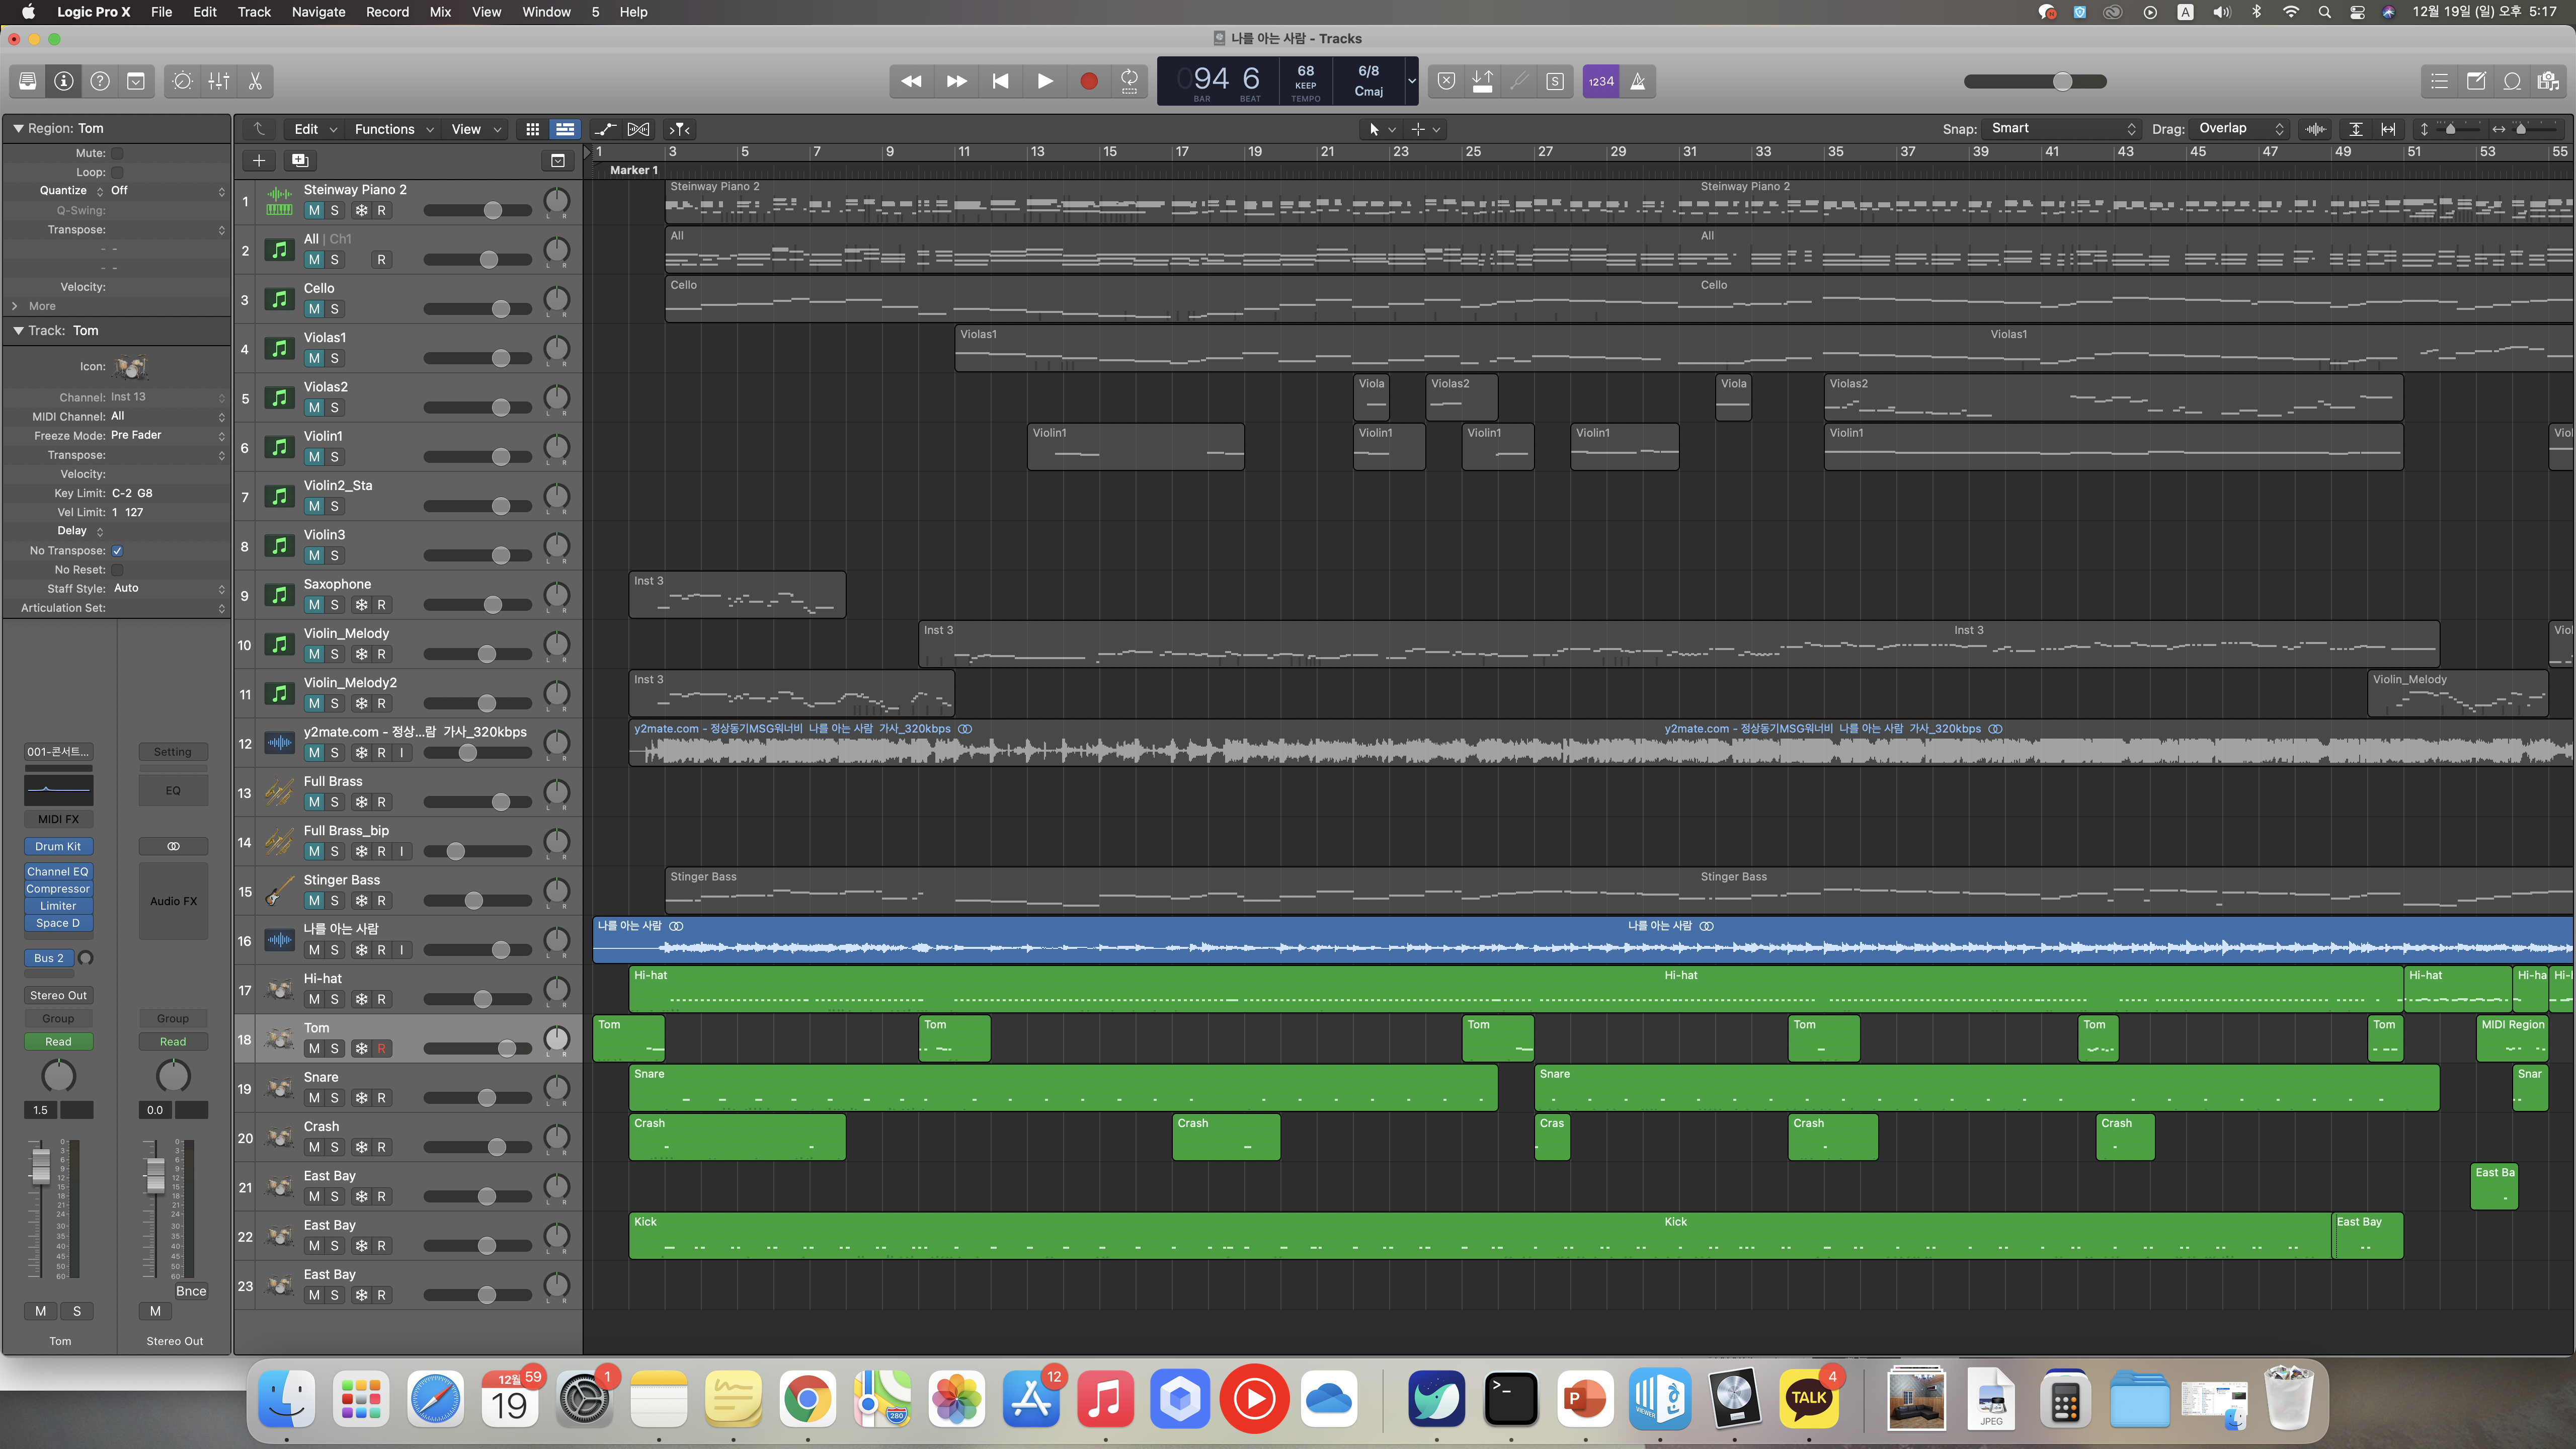This screenshot has width=2576, height=1449.
Task: Open the Edit dropdown menu in Tracks area
Action: pos(316,129)
